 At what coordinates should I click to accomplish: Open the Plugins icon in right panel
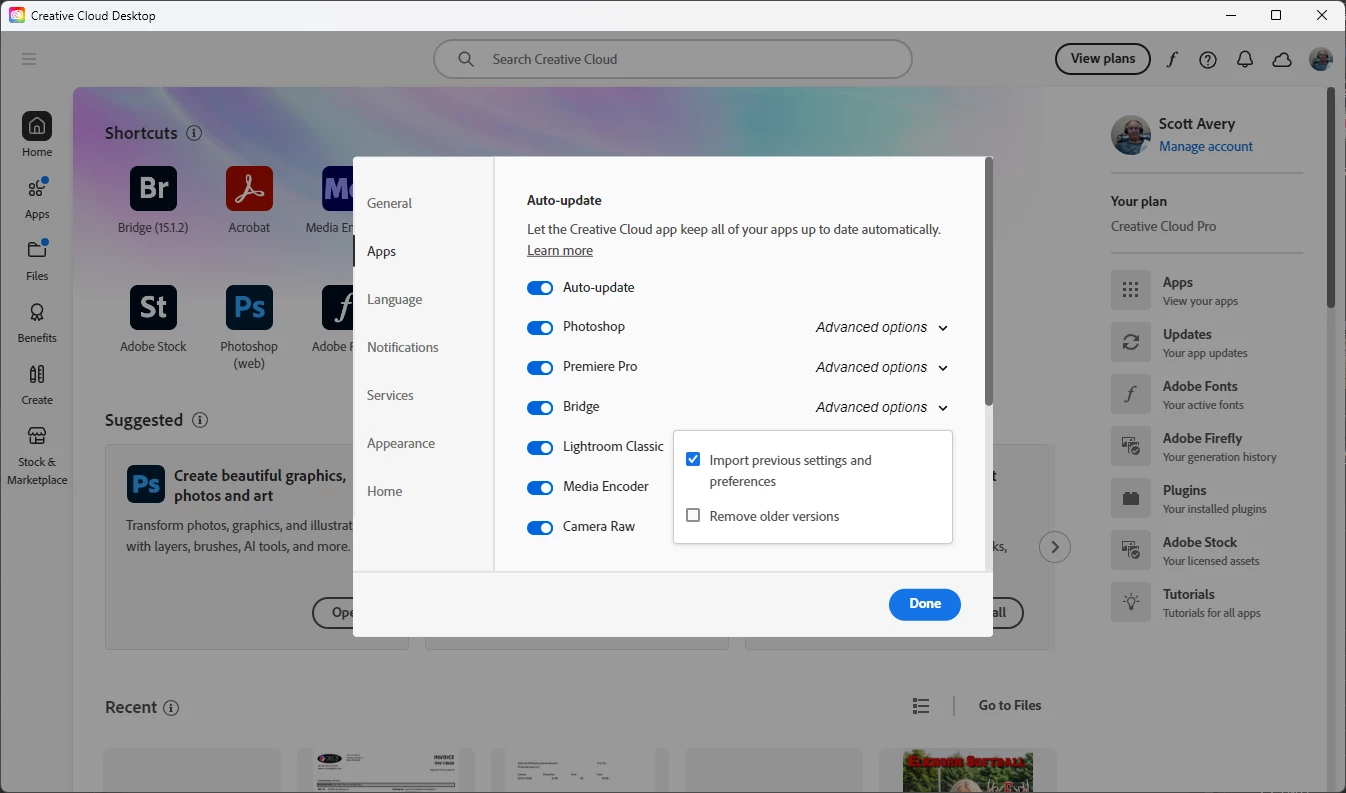(1131, 498)
